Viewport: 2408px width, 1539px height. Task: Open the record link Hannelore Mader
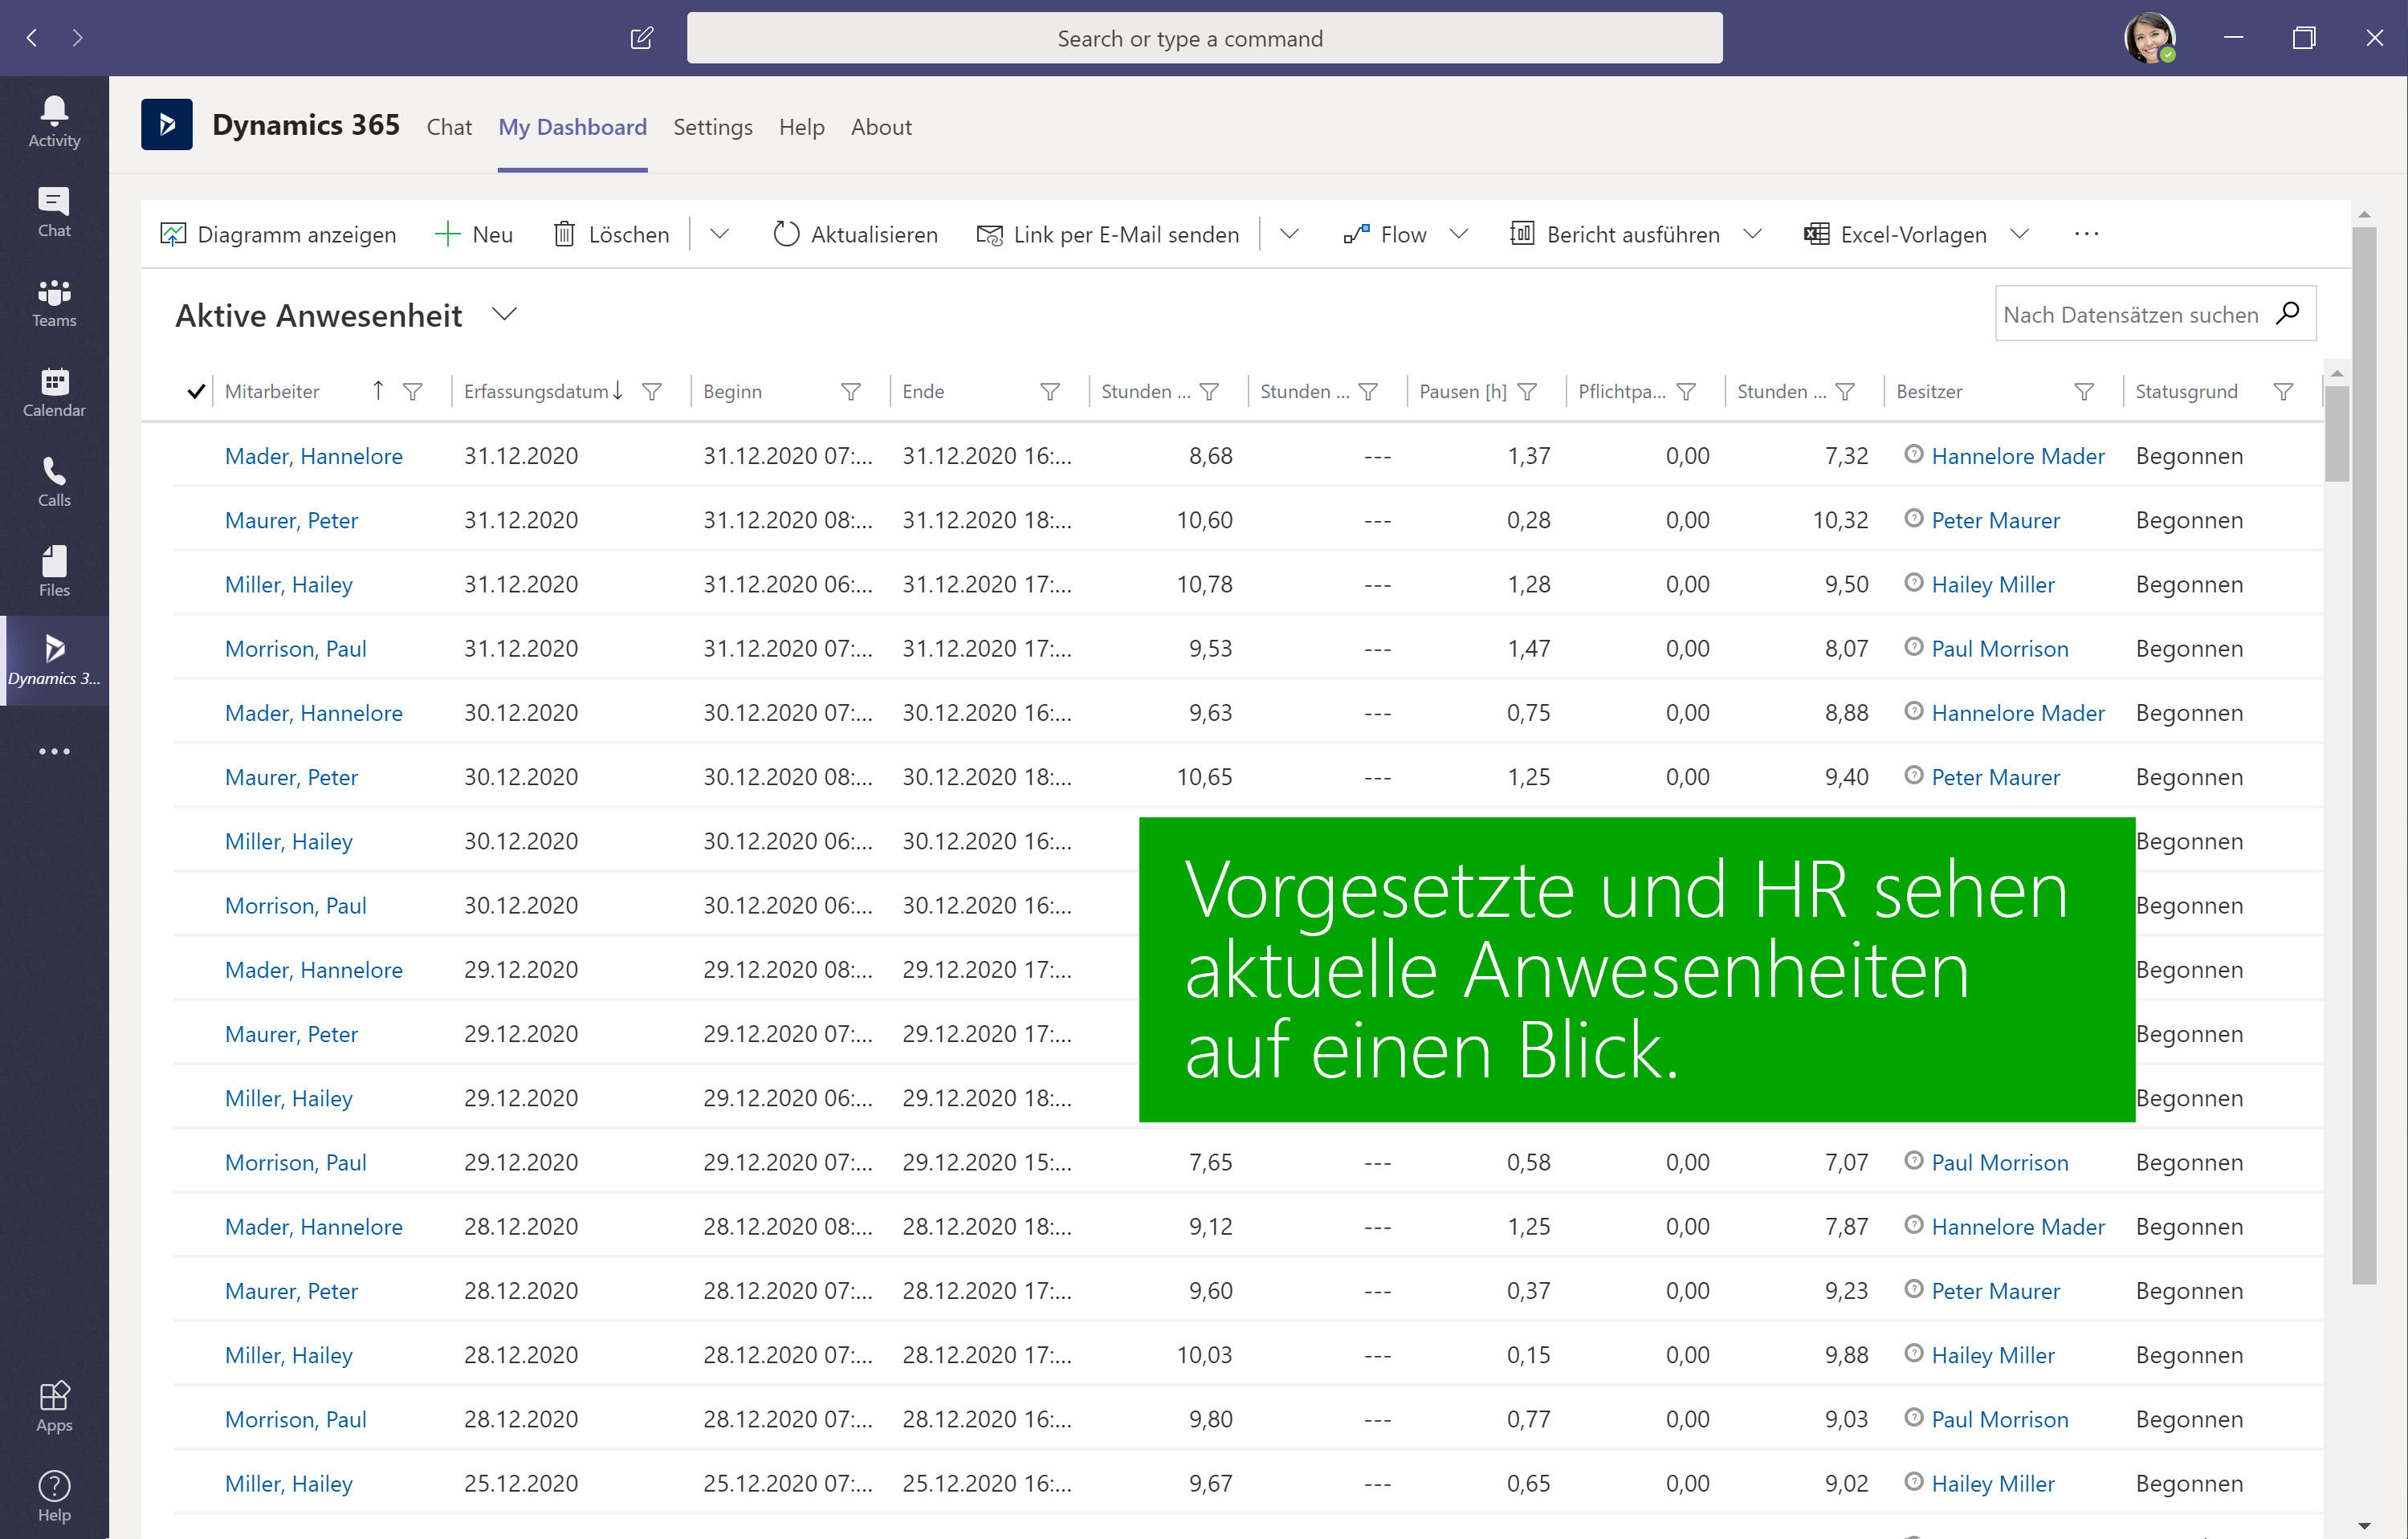pyautogui.click(x=2018, y=455)
